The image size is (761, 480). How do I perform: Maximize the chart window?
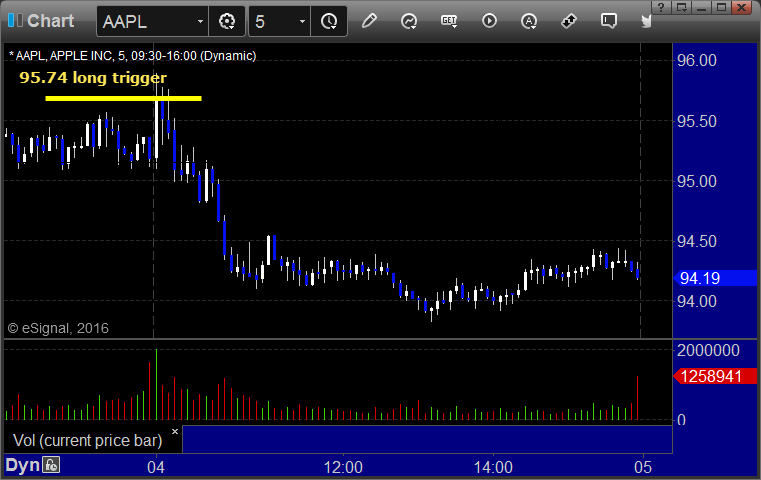(722, 7)
